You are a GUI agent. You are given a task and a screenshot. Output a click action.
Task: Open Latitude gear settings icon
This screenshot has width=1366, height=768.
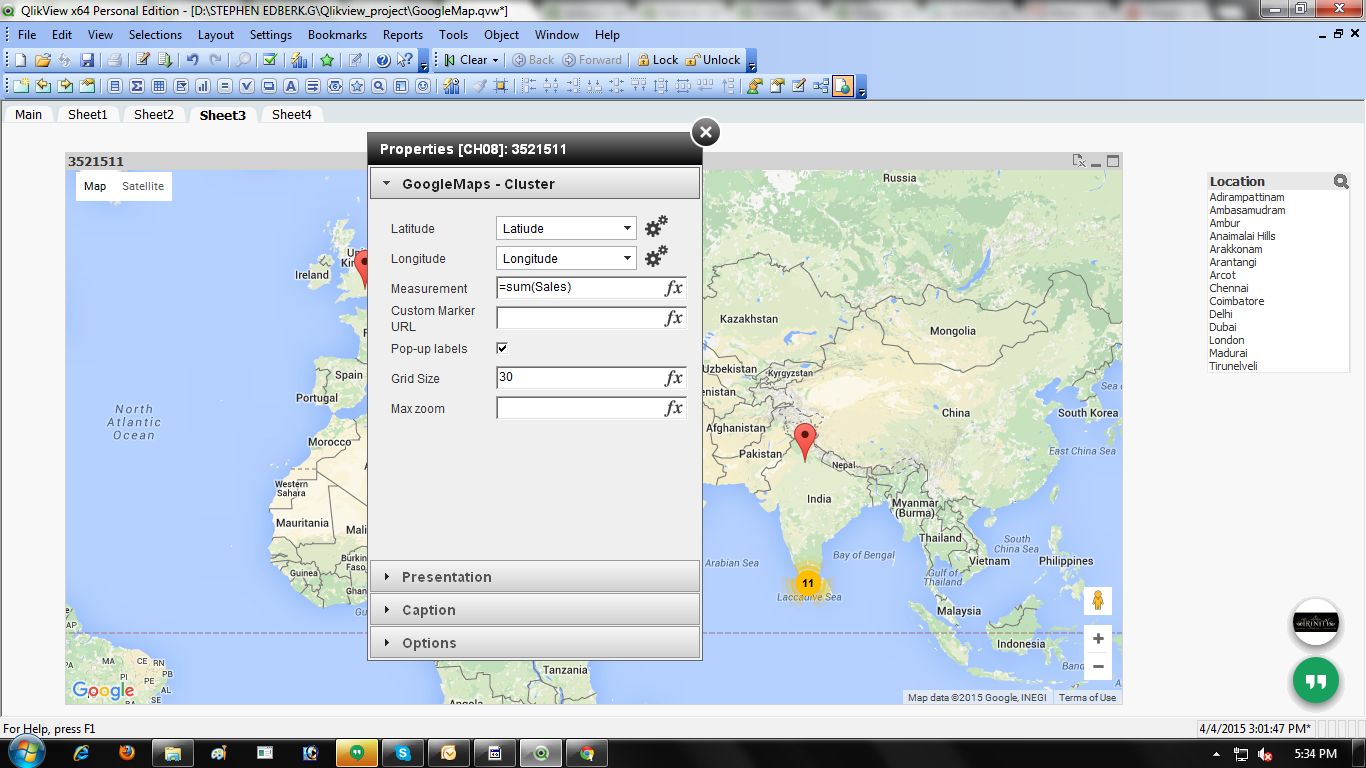coord(656,227)
